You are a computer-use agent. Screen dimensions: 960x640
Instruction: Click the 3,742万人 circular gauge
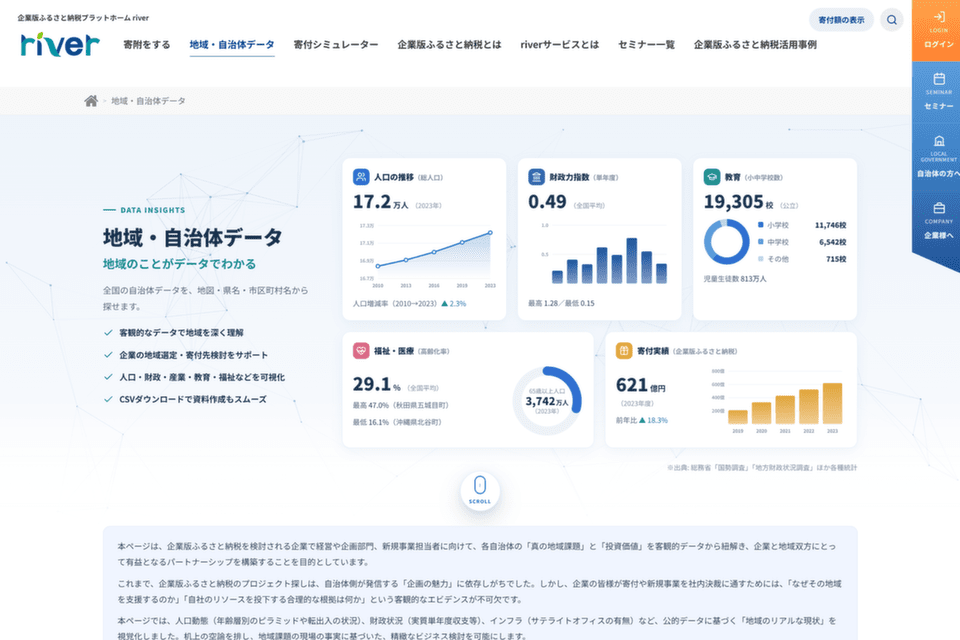coord(547,401)
